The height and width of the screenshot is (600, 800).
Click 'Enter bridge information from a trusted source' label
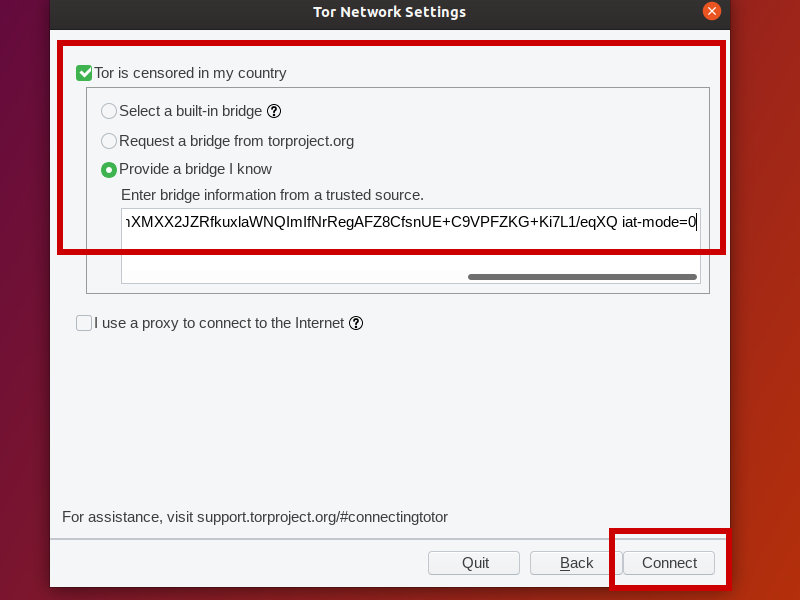pyautogui.click(x=272, y=195)
